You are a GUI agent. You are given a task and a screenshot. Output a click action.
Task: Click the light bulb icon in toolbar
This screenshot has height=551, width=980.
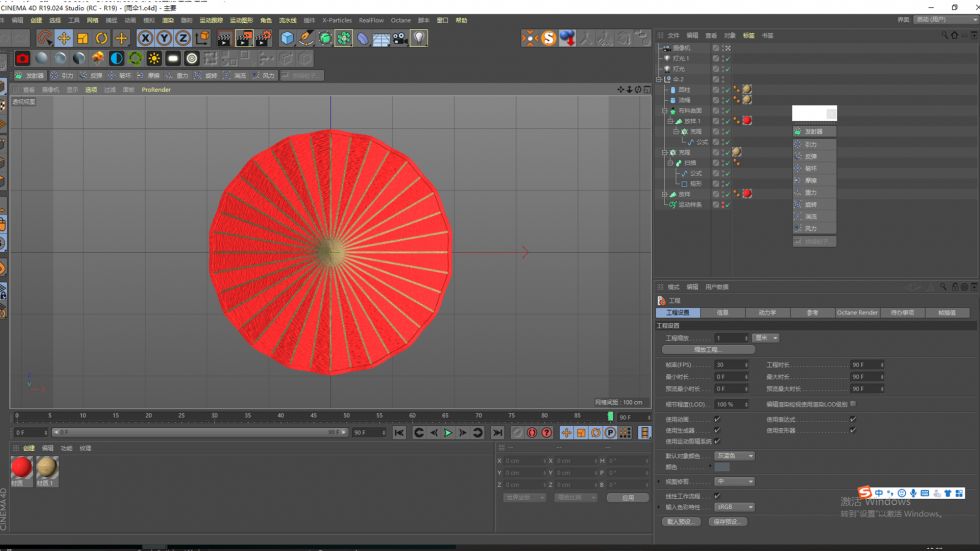[418, 38]
